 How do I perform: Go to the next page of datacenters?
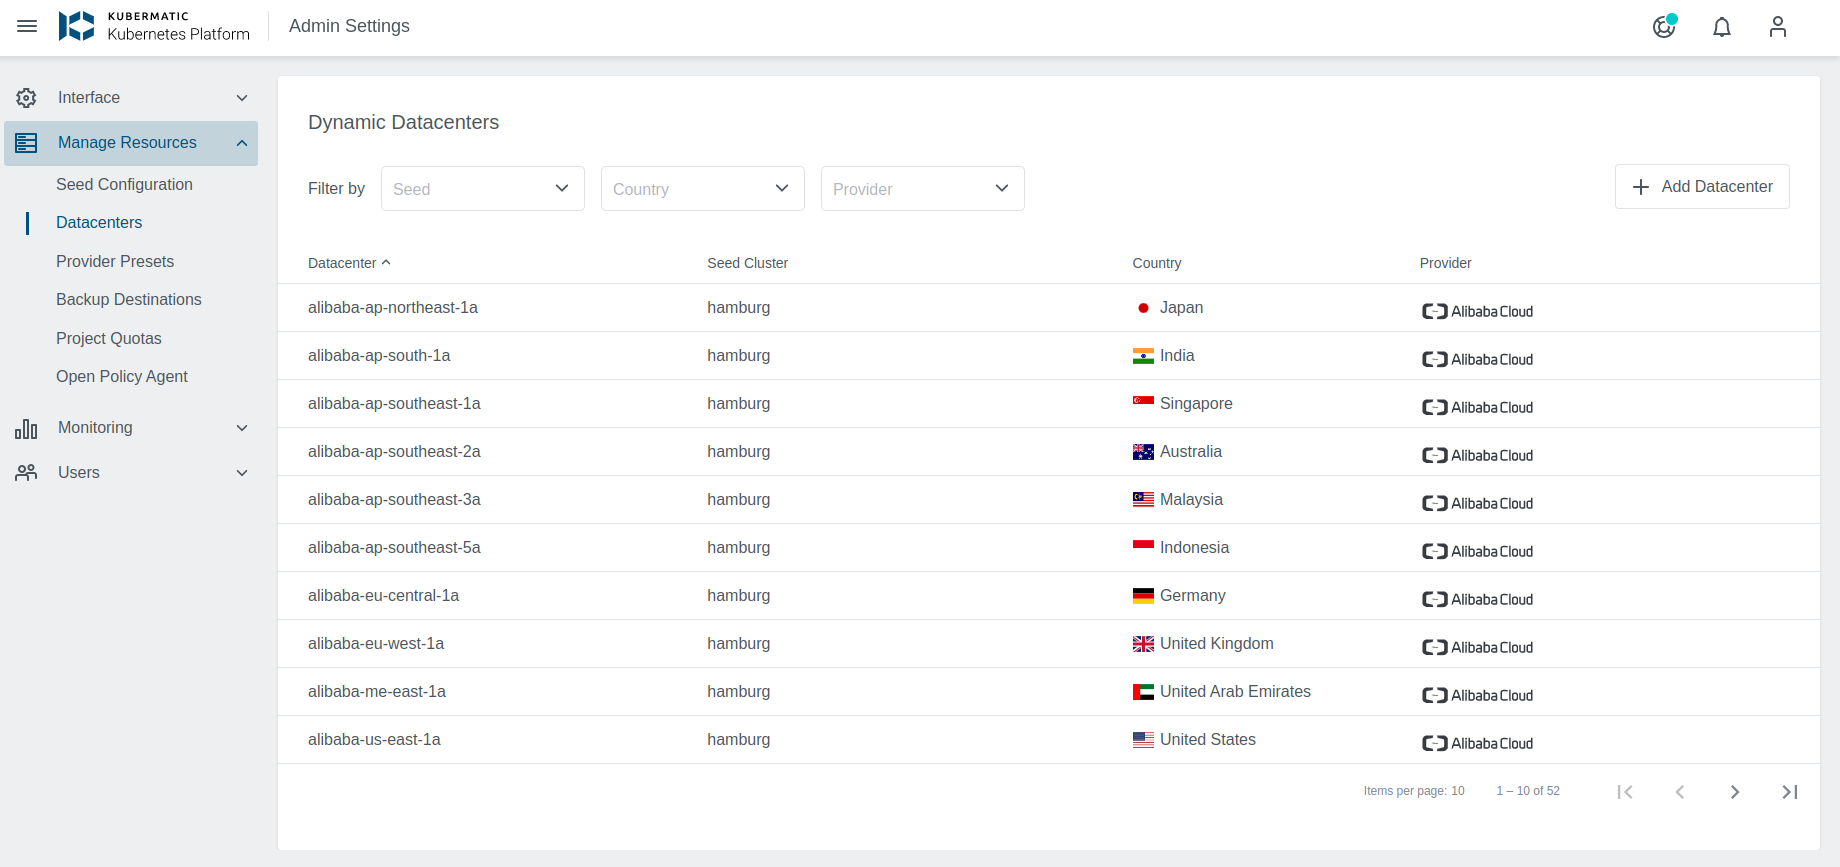(x=1734, y=792)
